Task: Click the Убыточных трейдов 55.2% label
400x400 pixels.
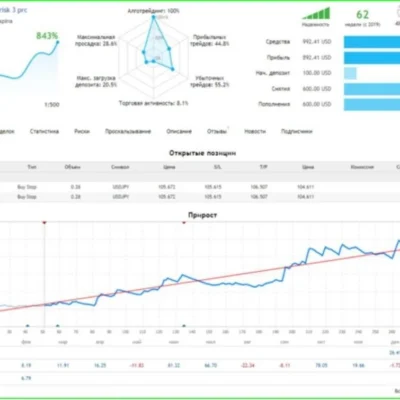Action: coord(210,81)
